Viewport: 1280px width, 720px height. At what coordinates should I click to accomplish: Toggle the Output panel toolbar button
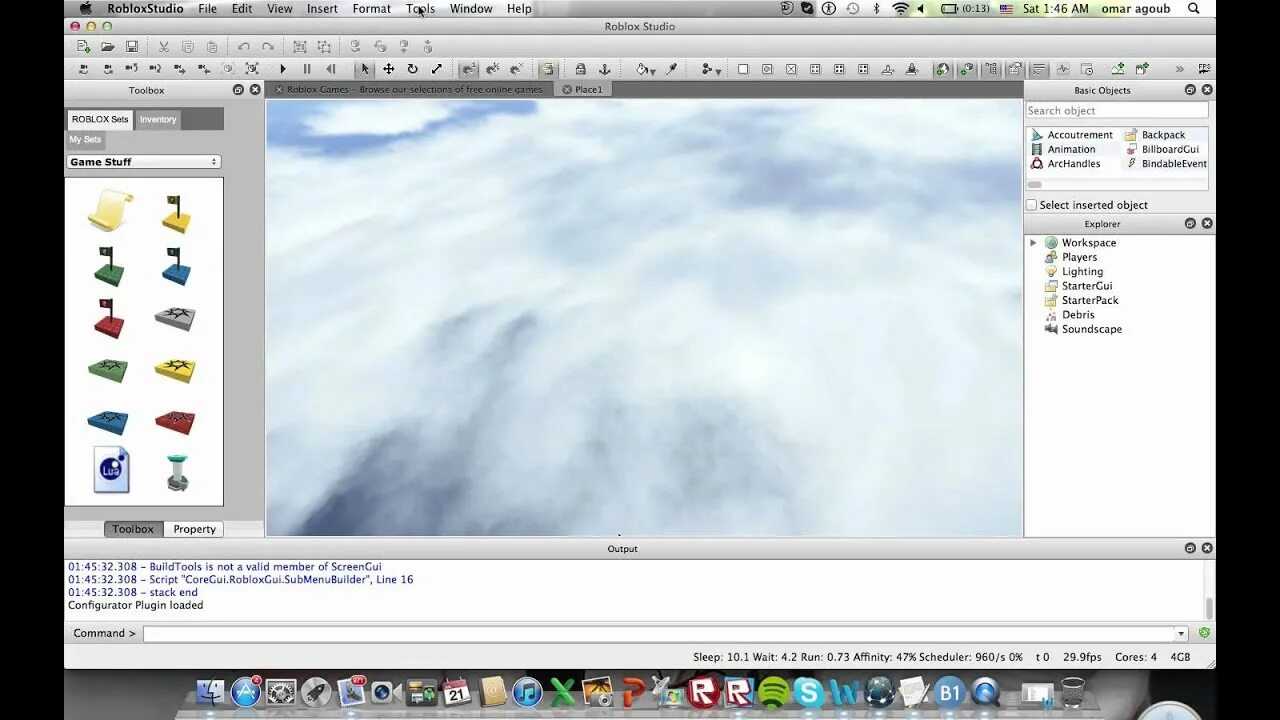coord(1039,69)
